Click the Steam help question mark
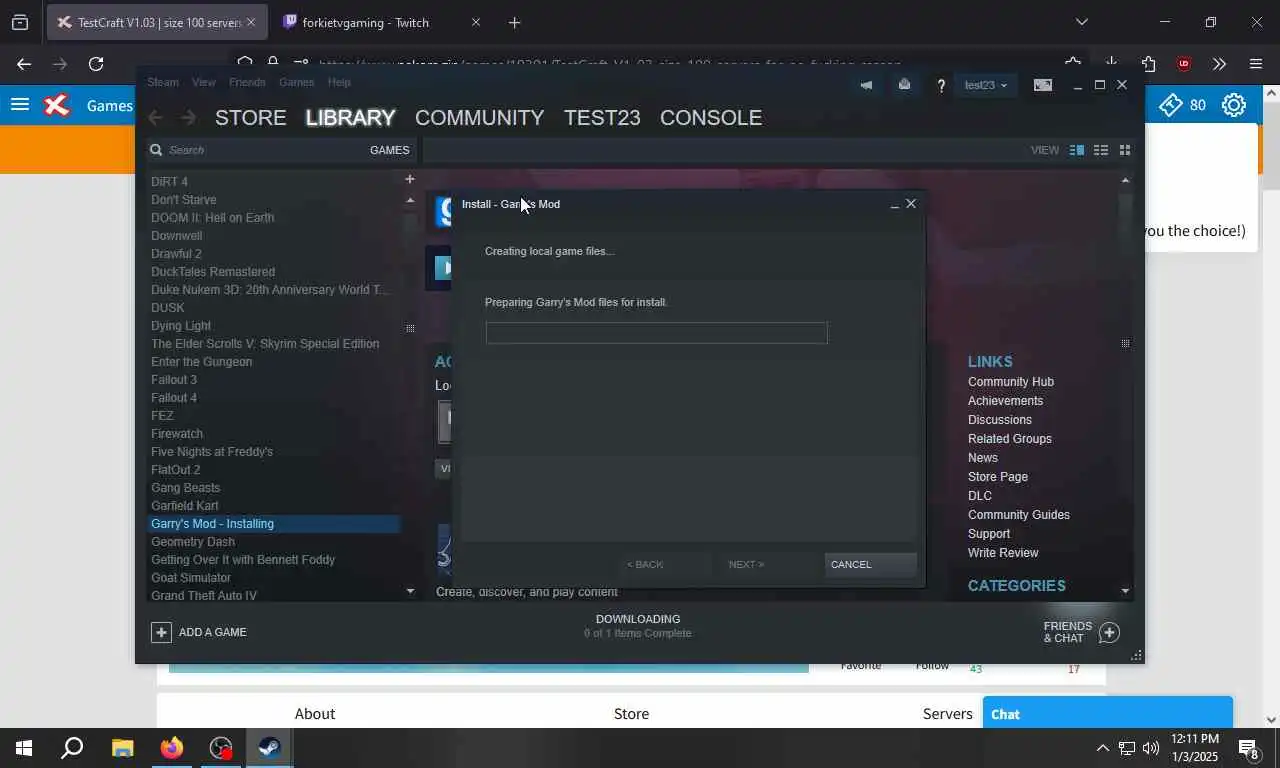Screen dimensions: 1280x768 941,86
